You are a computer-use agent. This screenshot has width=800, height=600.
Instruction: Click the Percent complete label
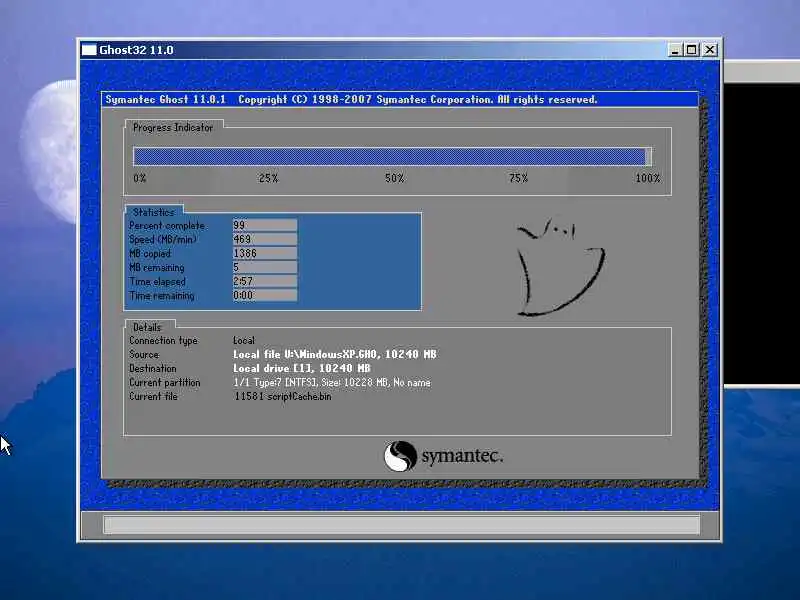(167, 226)
